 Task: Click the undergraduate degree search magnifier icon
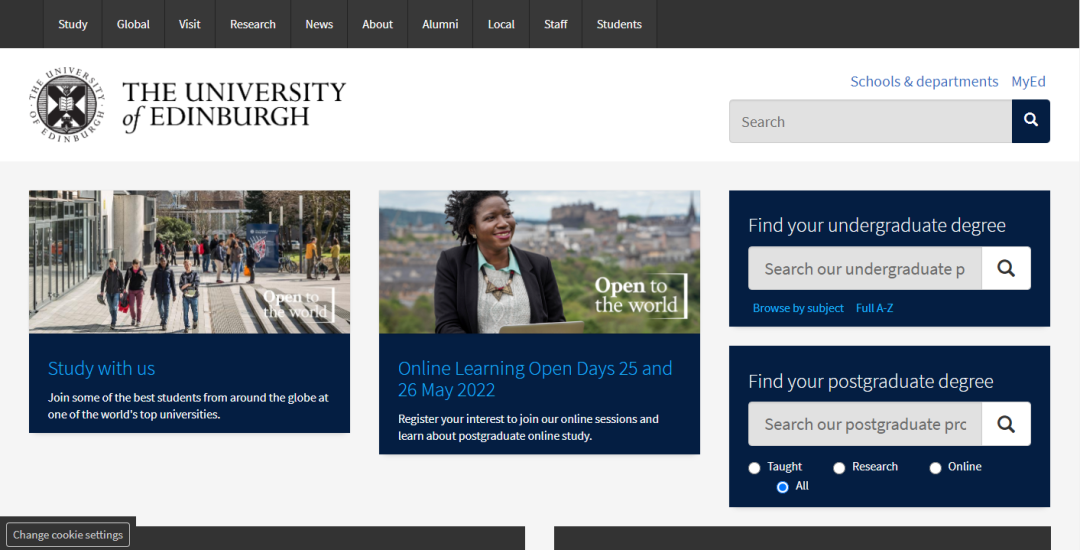point(1006,268)
